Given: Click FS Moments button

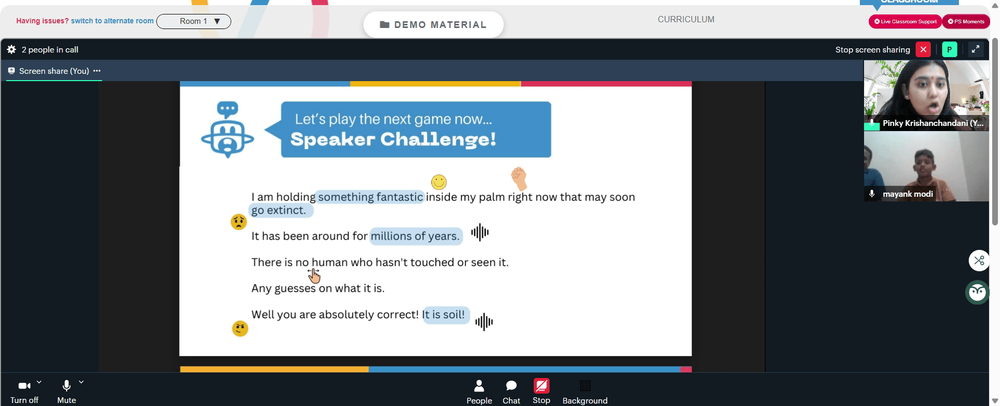Looking at the screenshot, I should [x=966, y=21].
